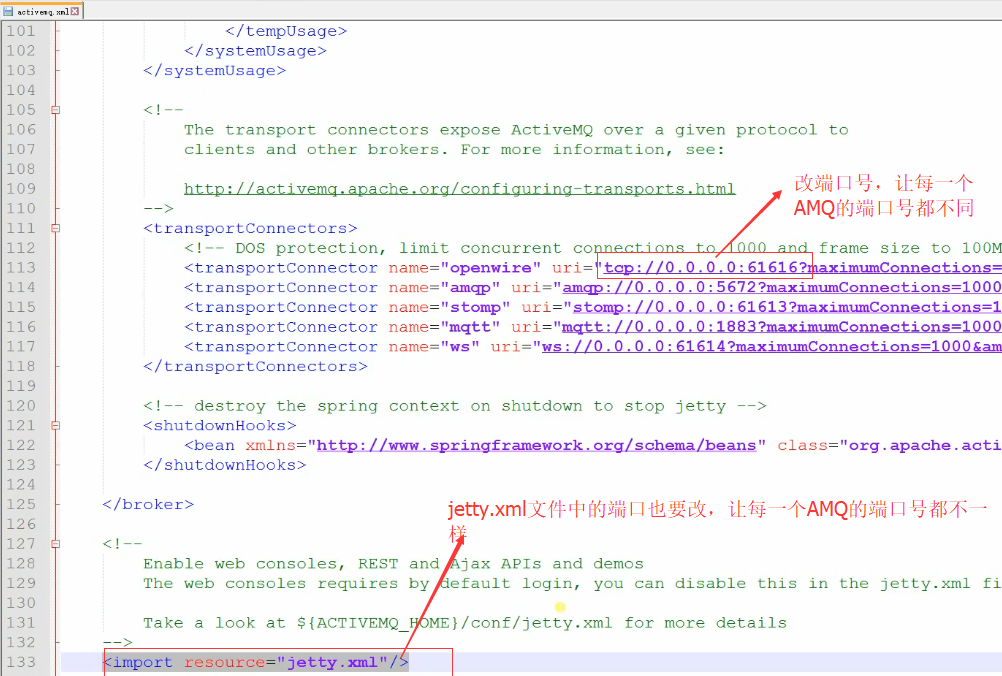Open the mqtt://0.0.0.0:1883 URI link
1002x676 pixels.
pyautogui.click(x=781, y=327)
